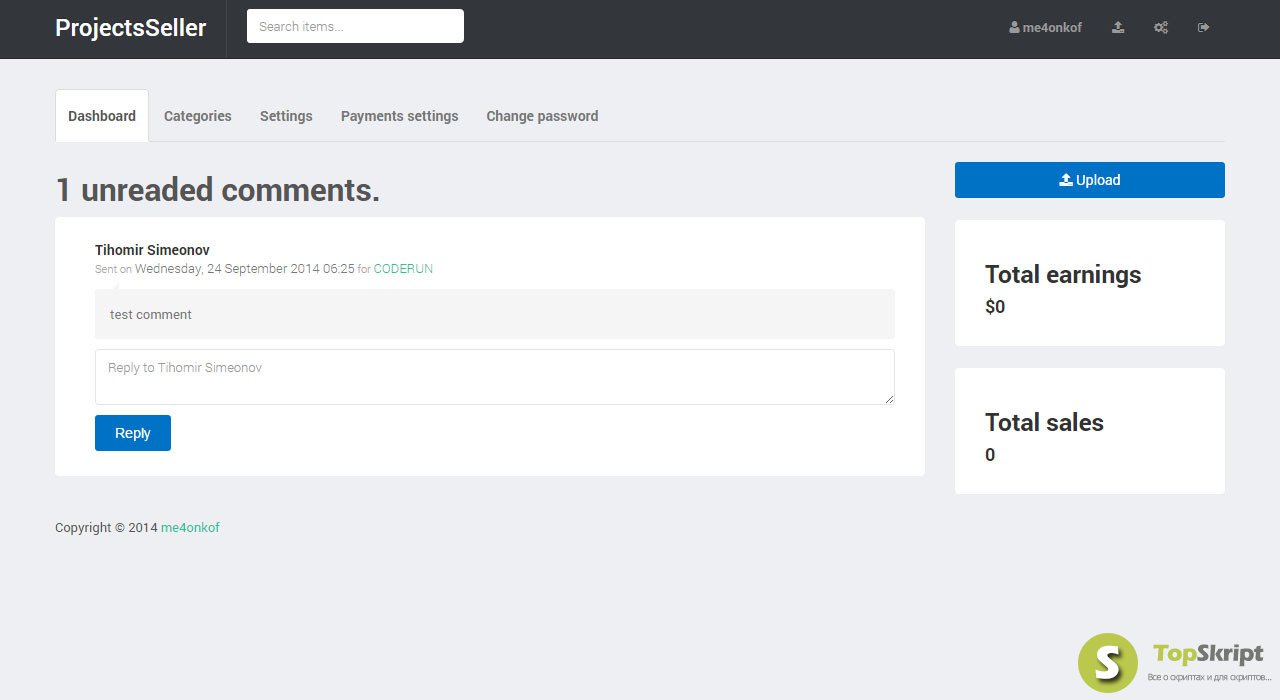This screenshot has height=700, width=1280.
Task: Grab the reply textarea corner handle
Action: point(888,398)
